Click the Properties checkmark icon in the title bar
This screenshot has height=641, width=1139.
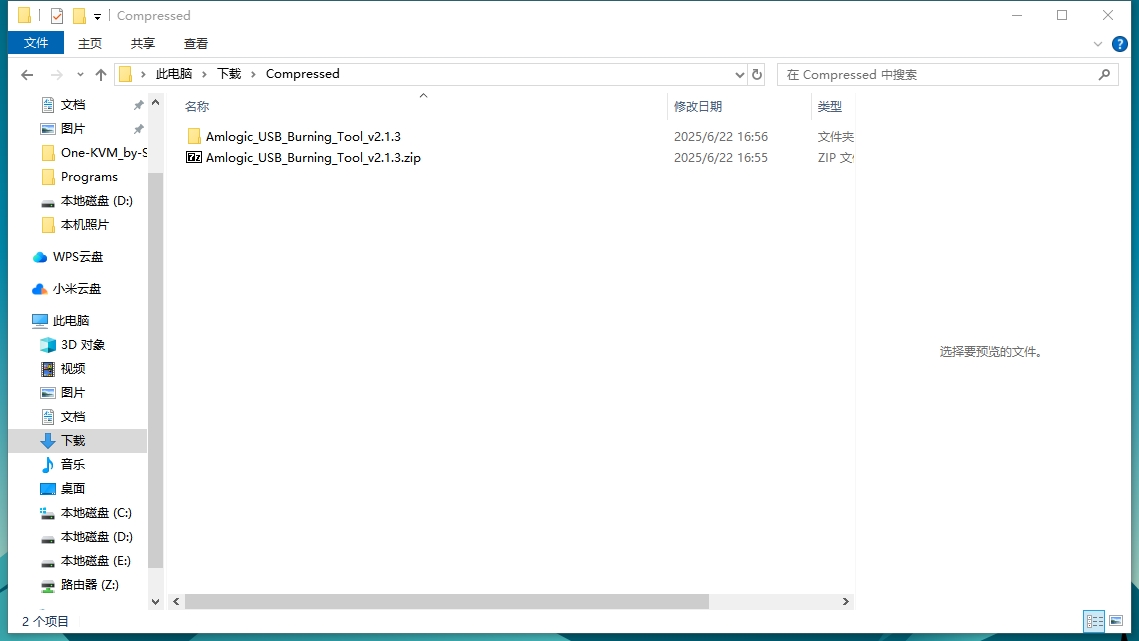(57, 15)
